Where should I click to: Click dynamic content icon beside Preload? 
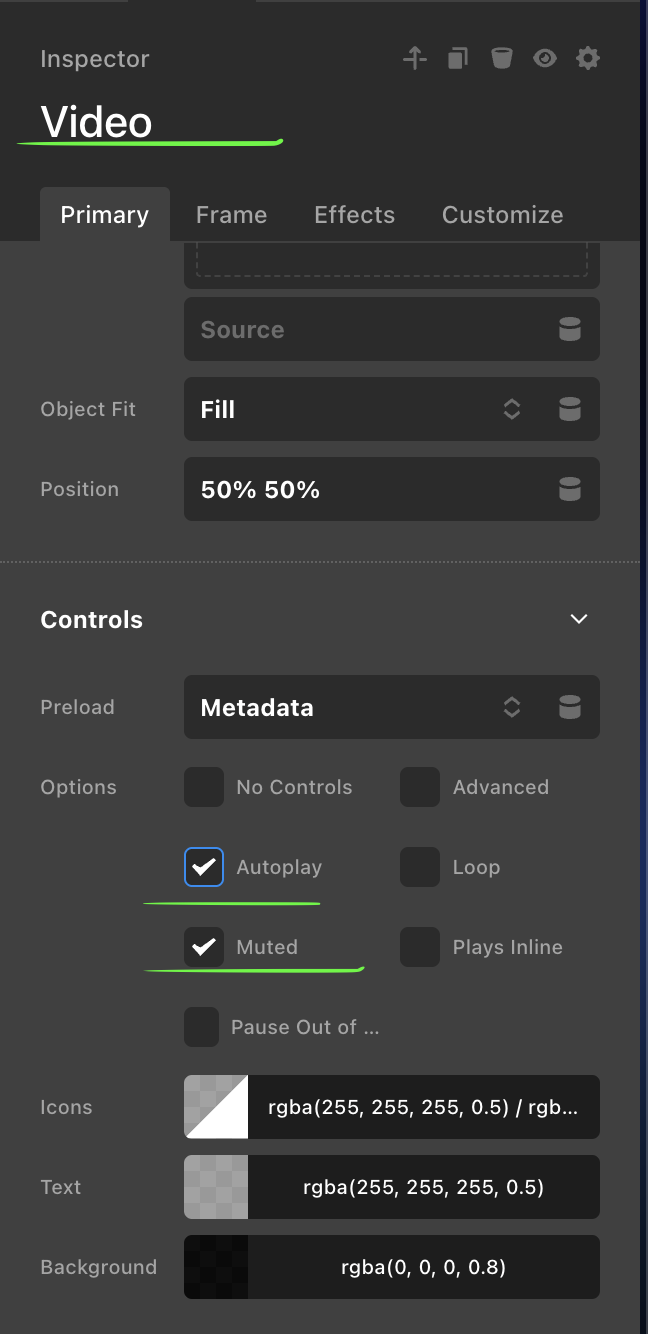570,707
